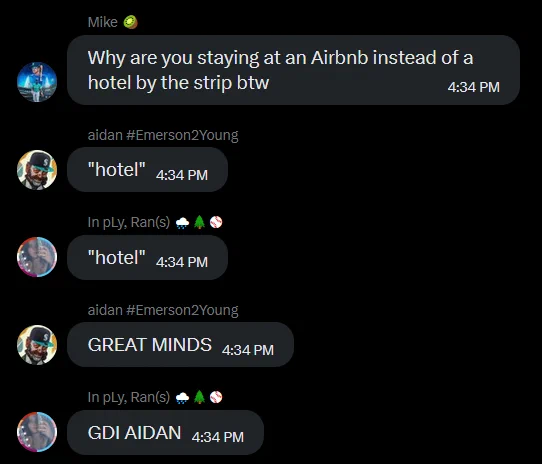The height and width of the screenshot is (464, 542).
Task: Click the avatar beside GDI AIDAN
Action: click(x=37, y=432)
